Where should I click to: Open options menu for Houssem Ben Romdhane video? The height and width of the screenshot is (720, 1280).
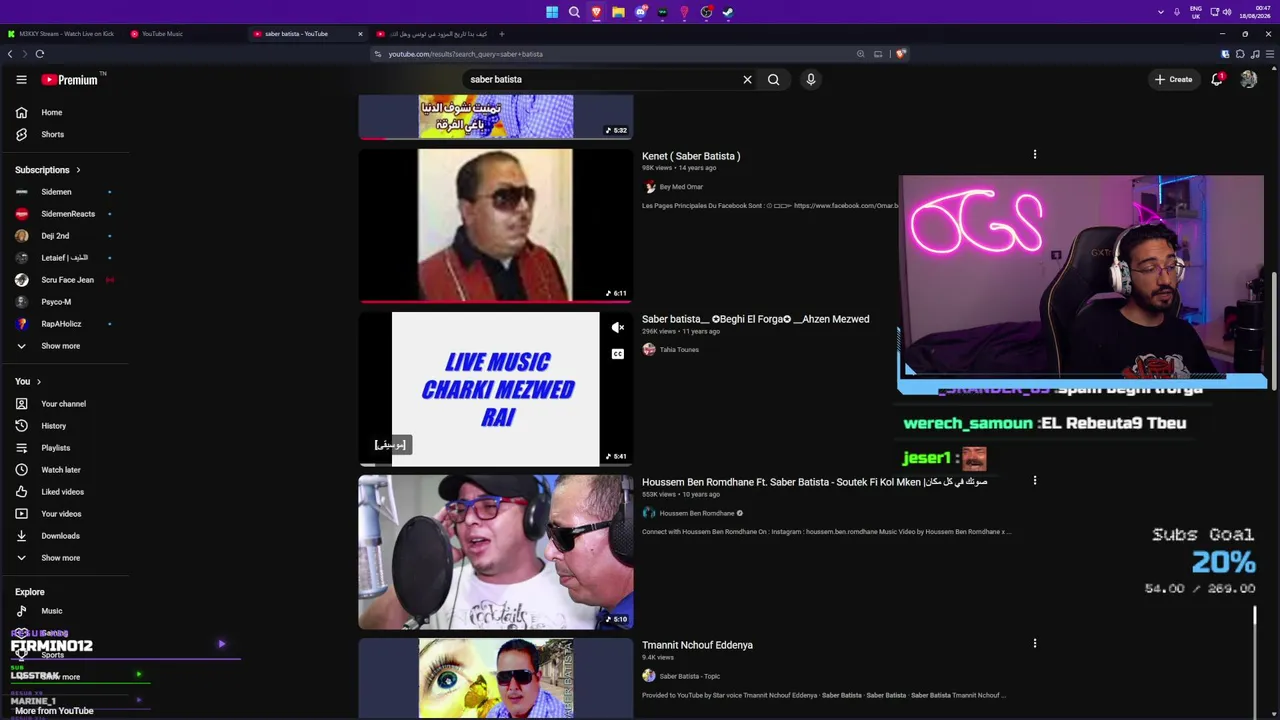1035,481
